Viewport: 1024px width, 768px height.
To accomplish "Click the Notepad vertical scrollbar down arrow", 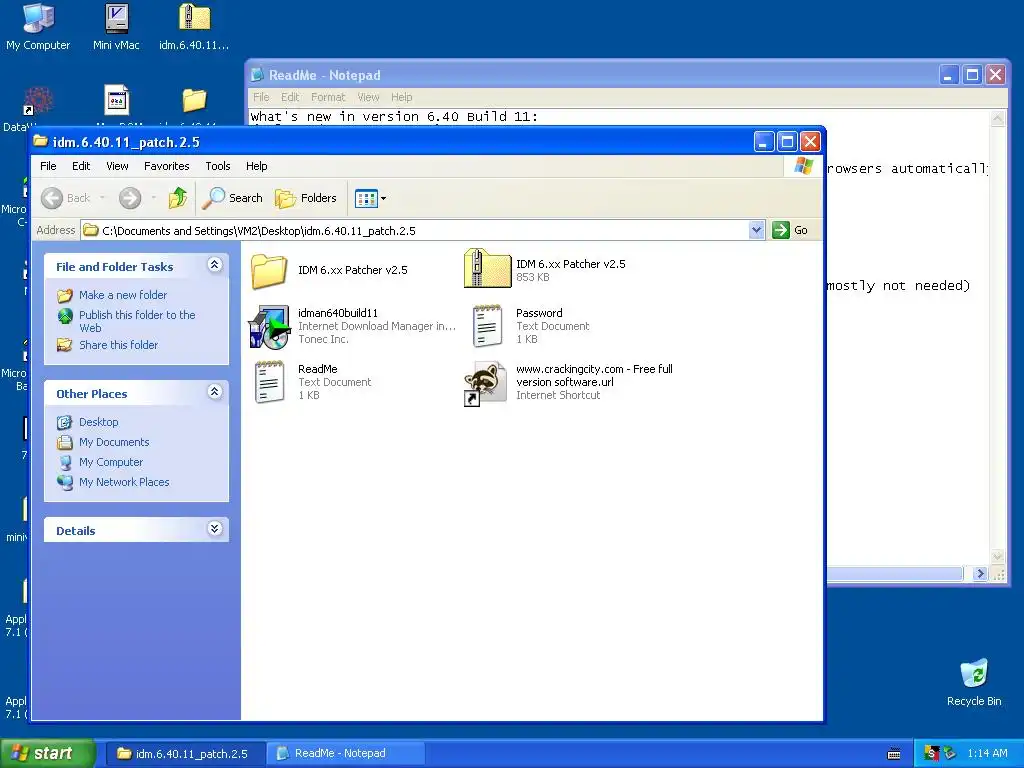I will [x=997, y=557].
